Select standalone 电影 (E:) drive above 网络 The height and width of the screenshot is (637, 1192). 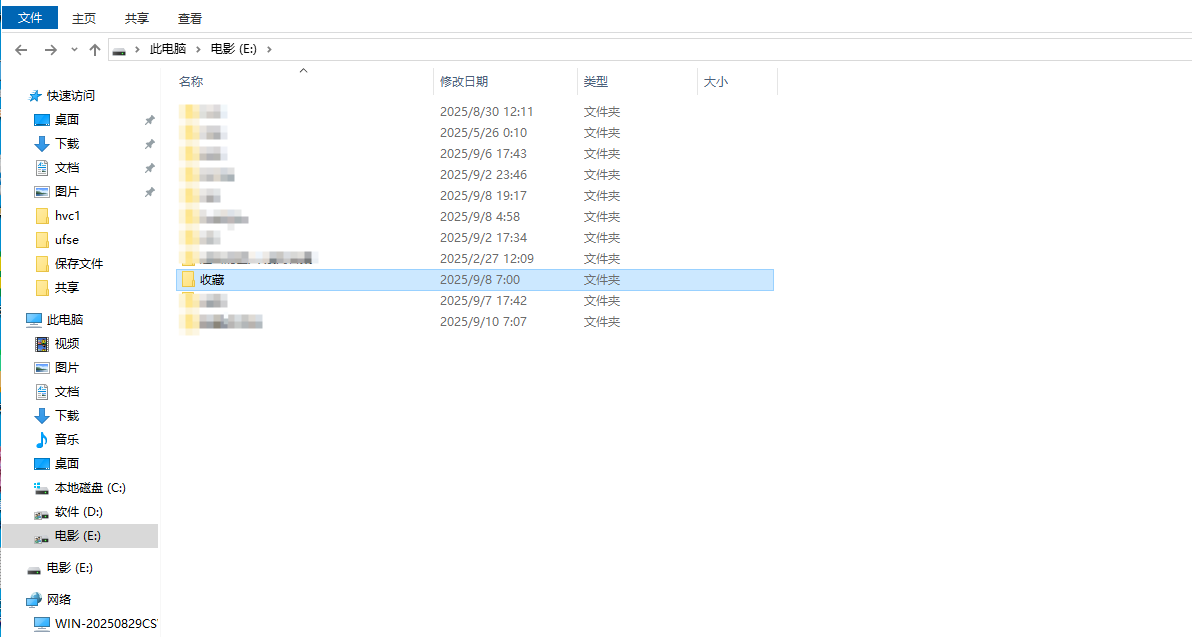pos(69,568)
